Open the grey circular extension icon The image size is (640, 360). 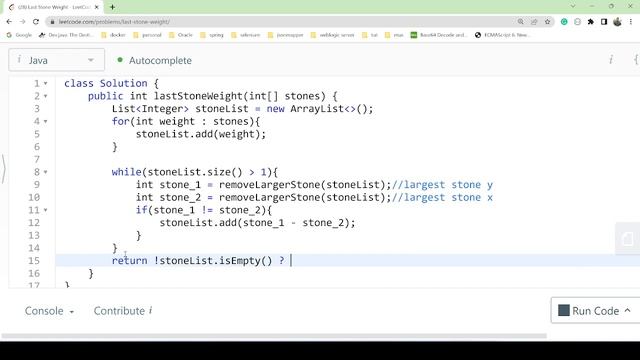tap(577, 22)
